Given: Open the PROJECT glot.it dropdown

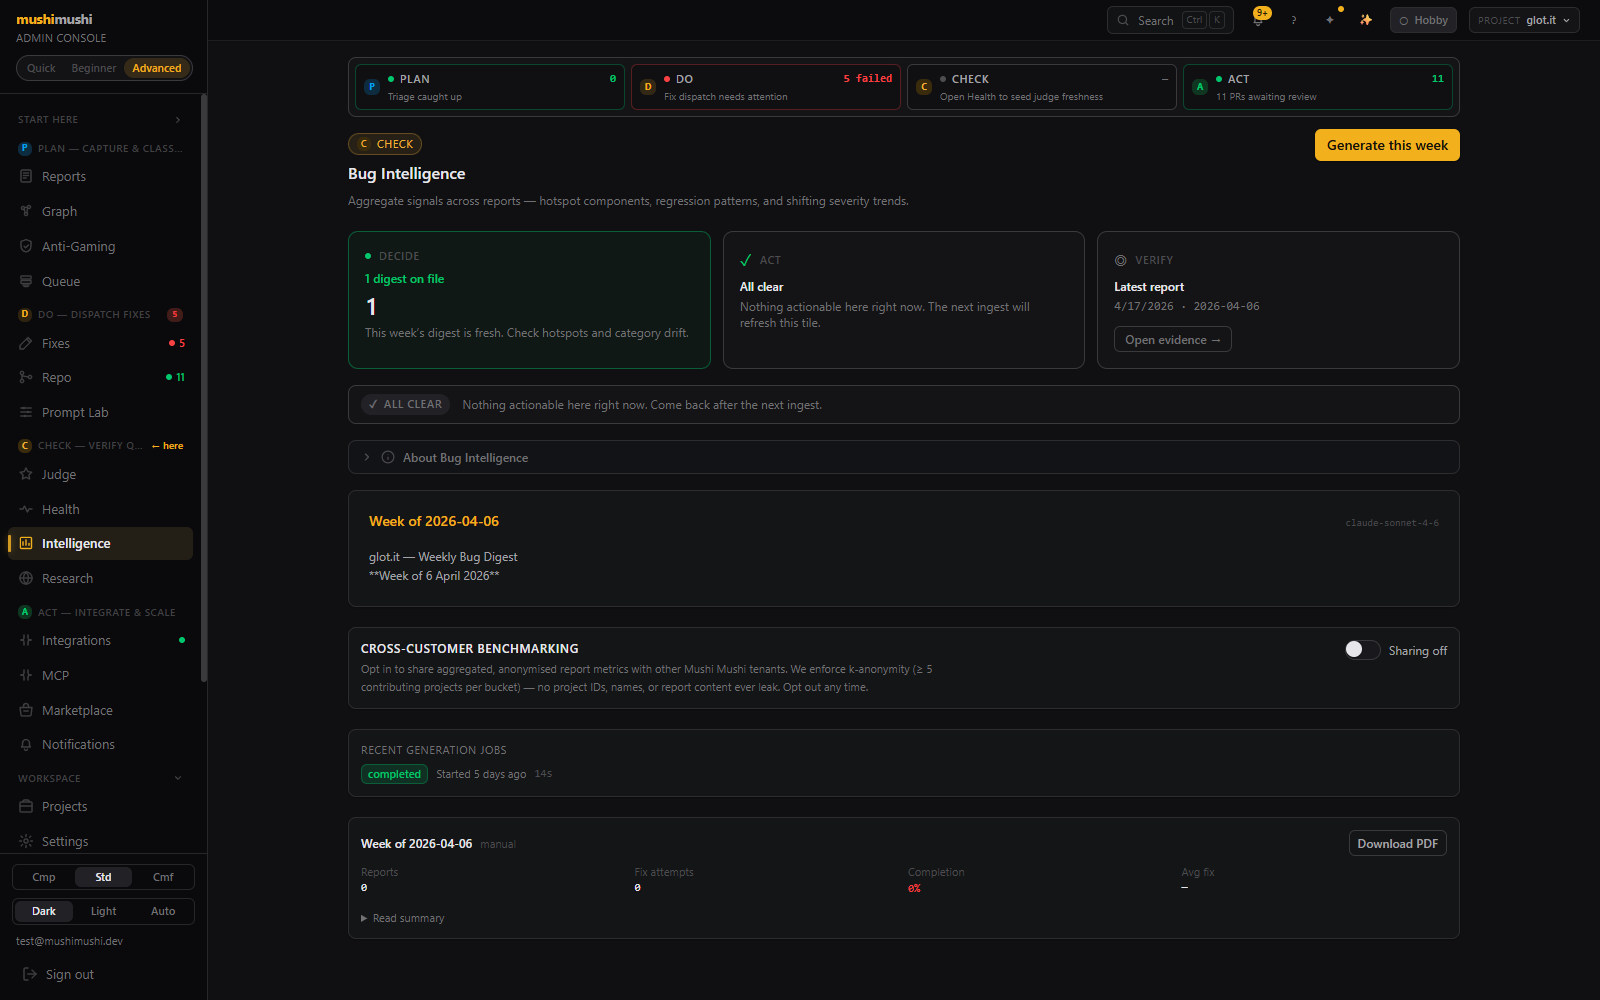Looking at the screenshot, I should tap(1524, 20).
